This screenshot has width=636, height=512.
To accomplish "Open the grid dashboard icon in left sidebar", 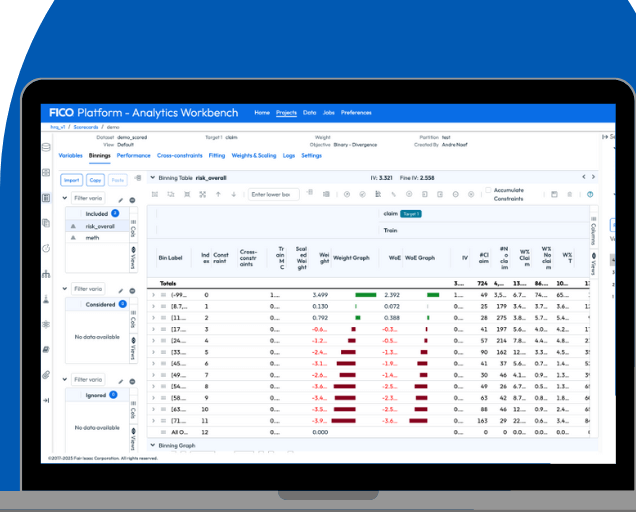I will 46,172.
